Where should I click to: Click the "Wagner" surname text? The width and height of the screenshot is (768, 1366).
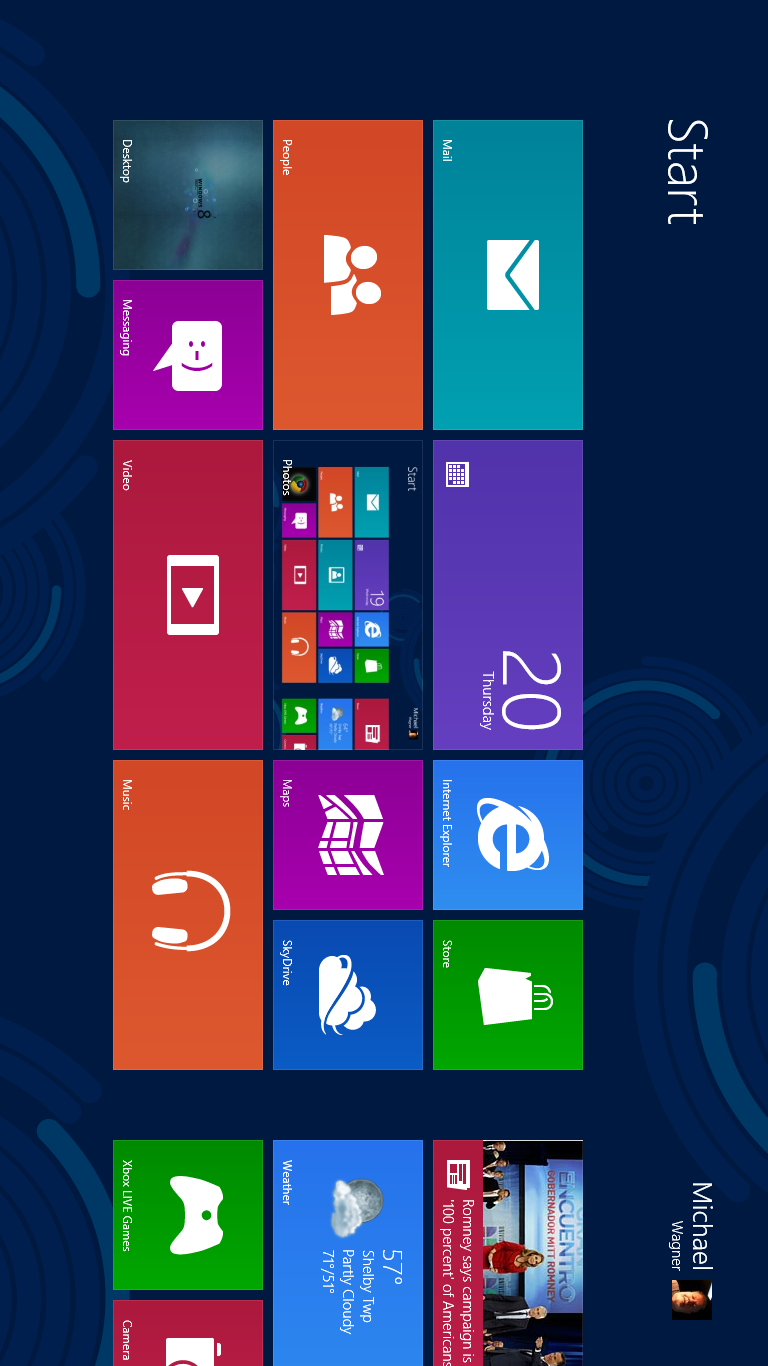tap(677, 1245)
